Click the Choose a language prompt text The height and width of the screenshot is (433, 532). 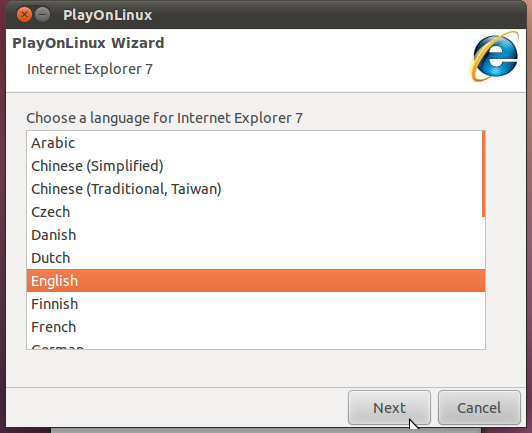(165, 118)
